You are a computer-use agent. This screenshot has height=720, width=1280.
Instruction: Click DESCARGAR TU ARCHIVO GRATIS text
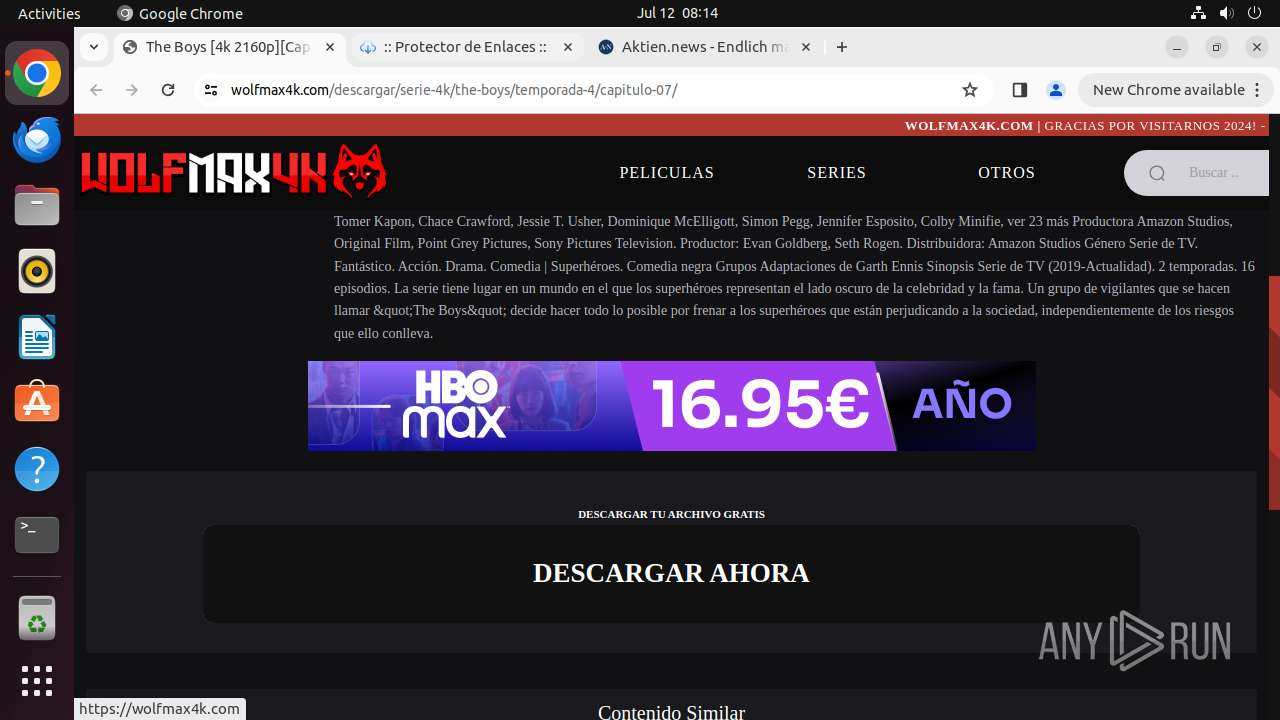click(671, 514)
